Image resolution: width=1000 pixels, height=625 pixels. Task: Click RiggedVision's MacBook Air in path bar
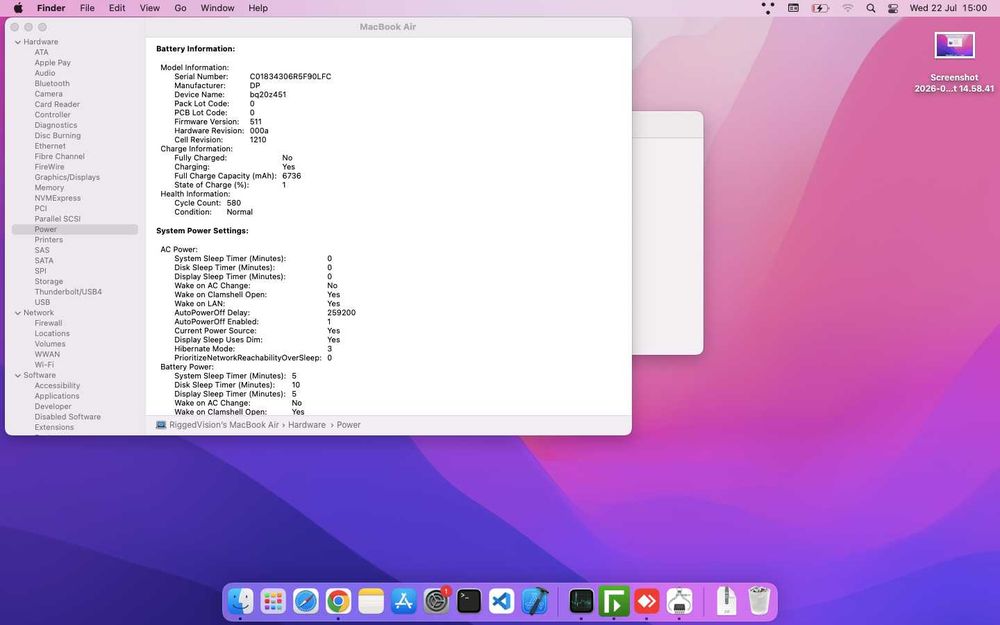224,425
